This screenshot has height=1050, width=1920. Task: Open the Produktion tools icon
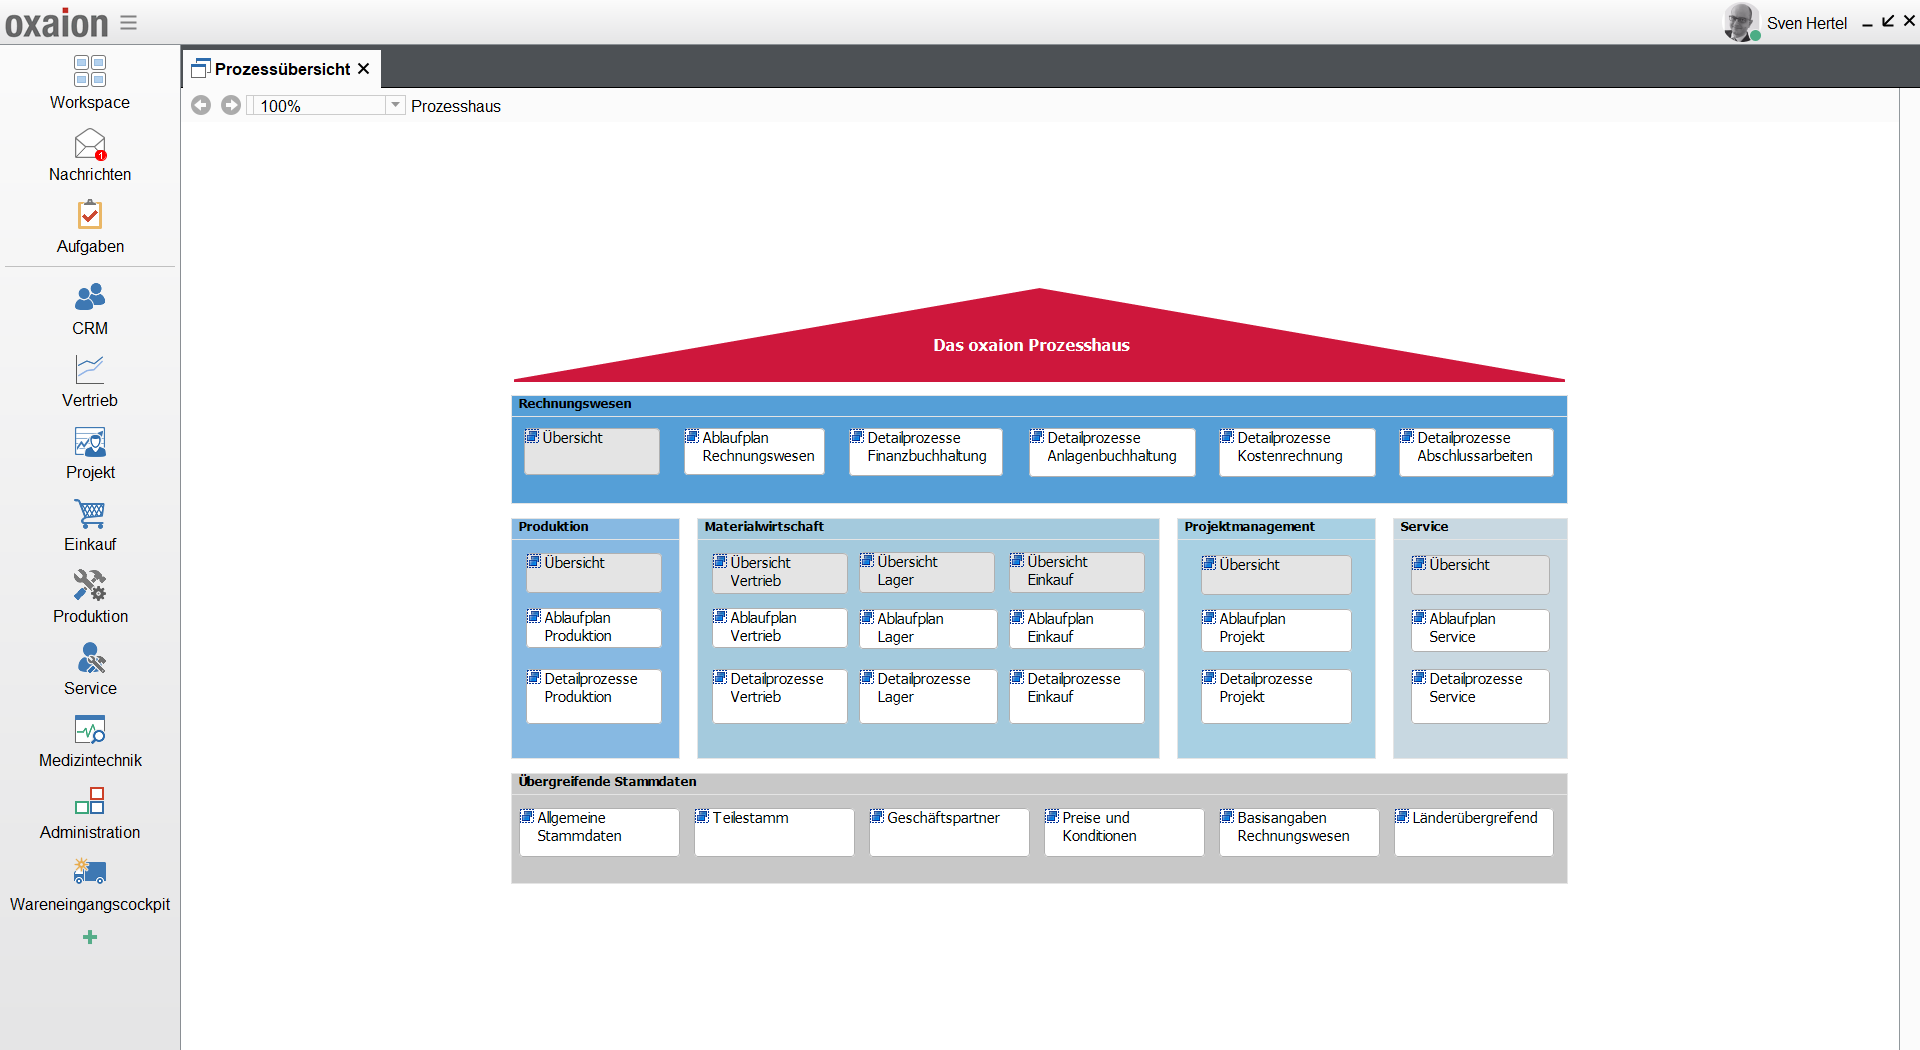[x=90, y=586]
